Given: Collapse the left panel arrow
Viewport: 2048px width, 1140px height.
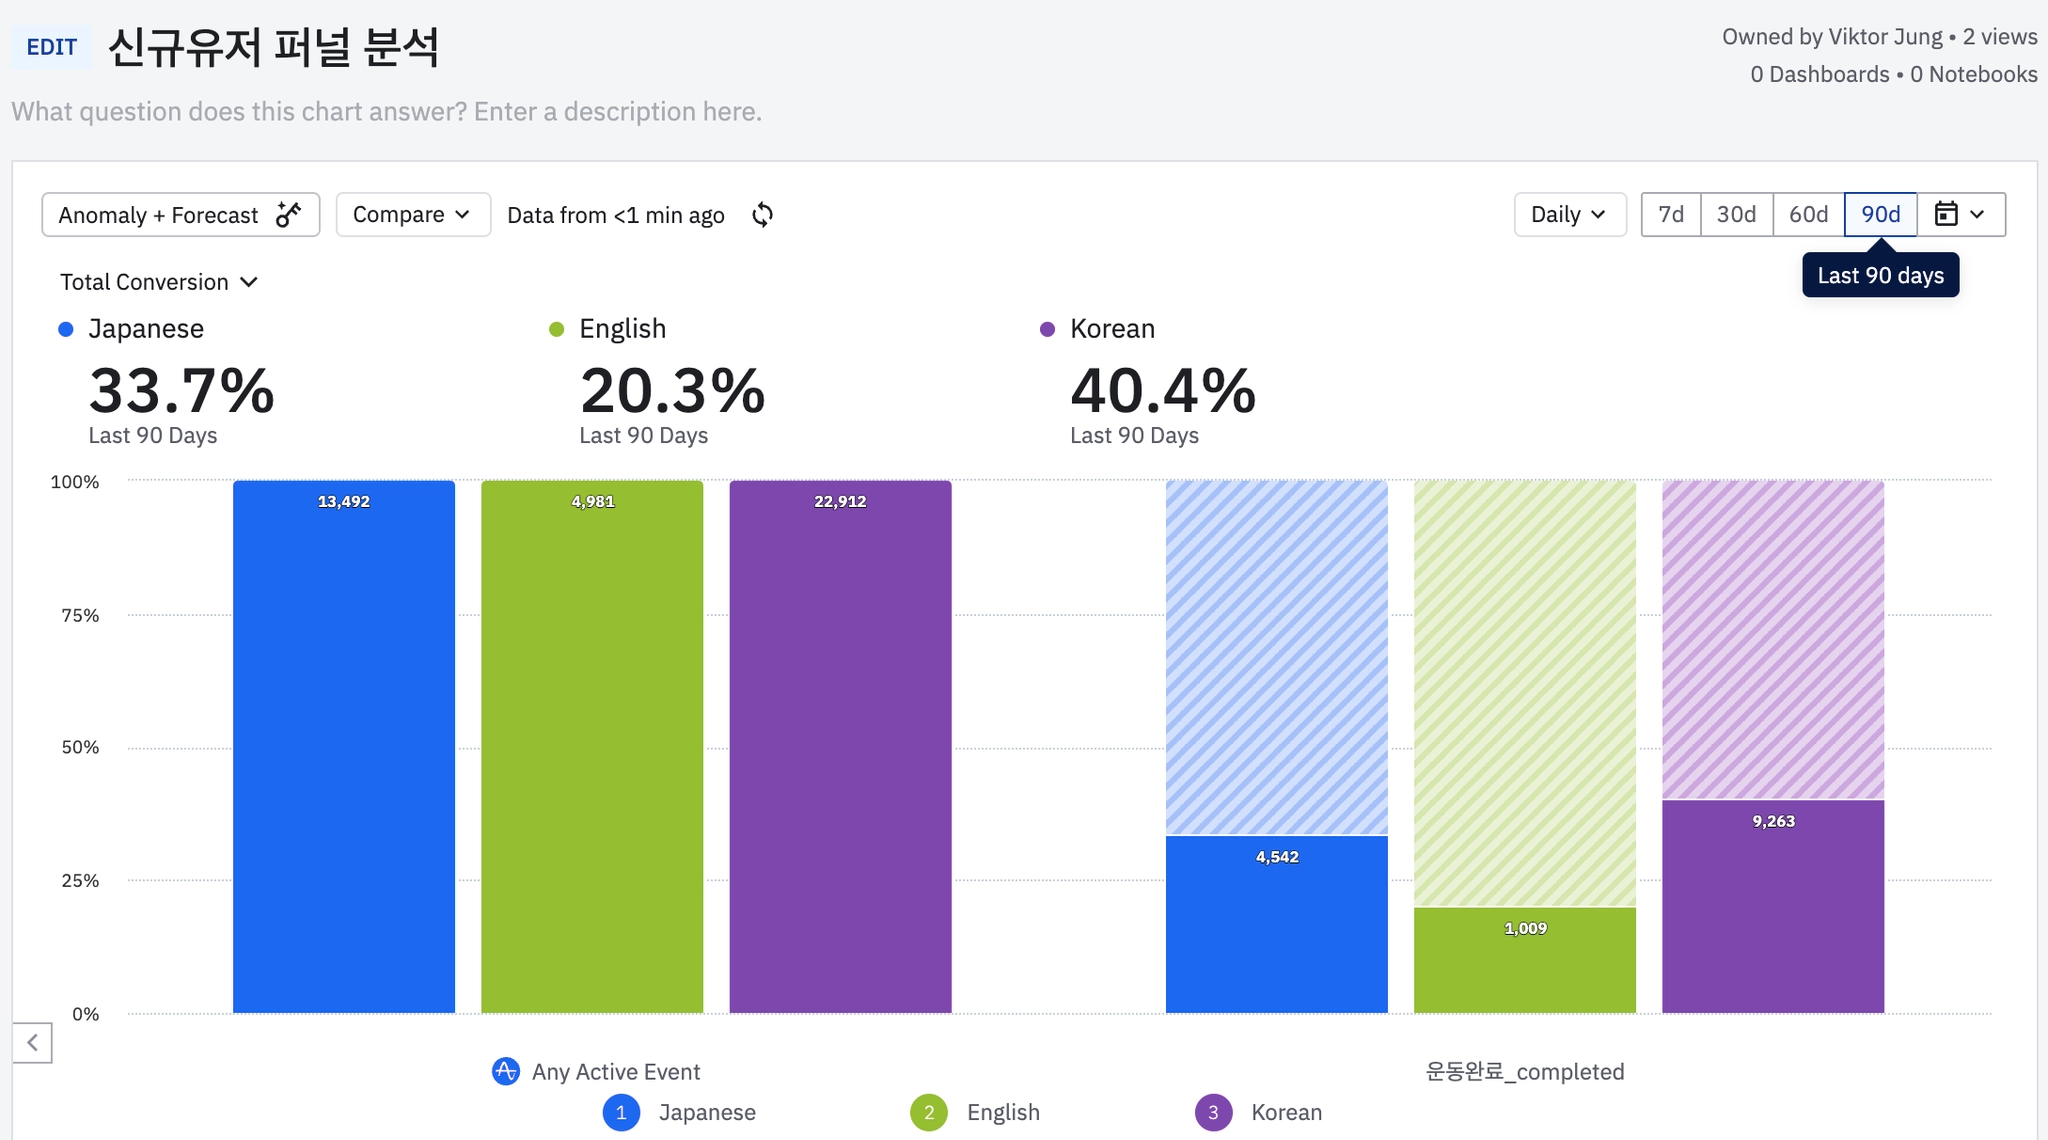Looking at the screenshot, I should click(32, 1043).
